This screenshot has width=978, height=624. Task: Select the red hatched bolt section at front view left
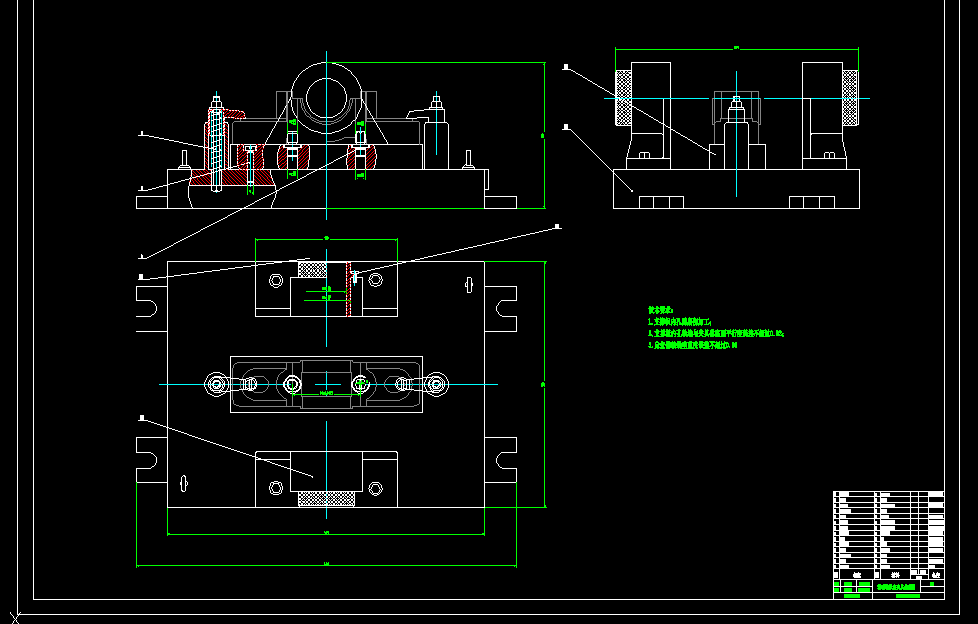(217, 150)
